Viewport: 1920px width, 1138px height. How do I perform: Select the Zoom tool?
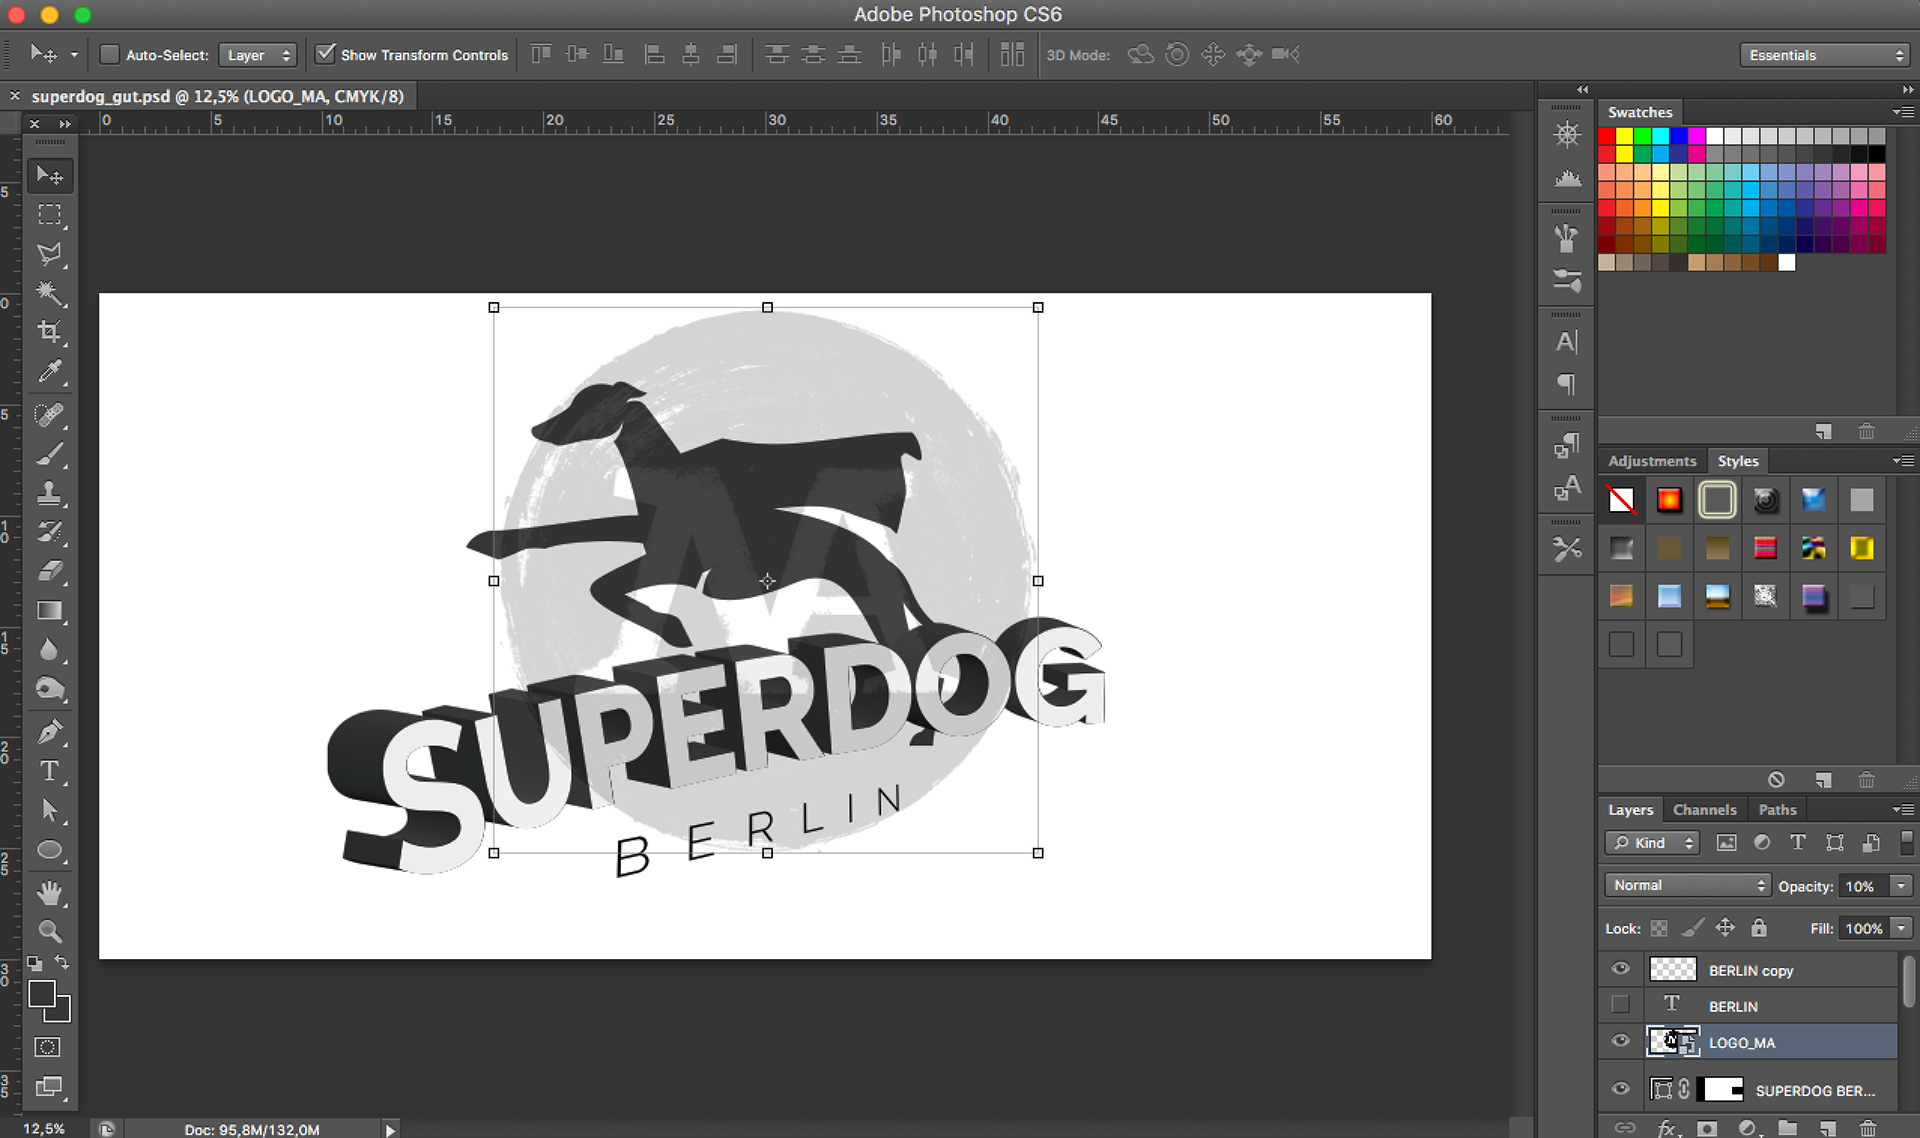(49, 931)
